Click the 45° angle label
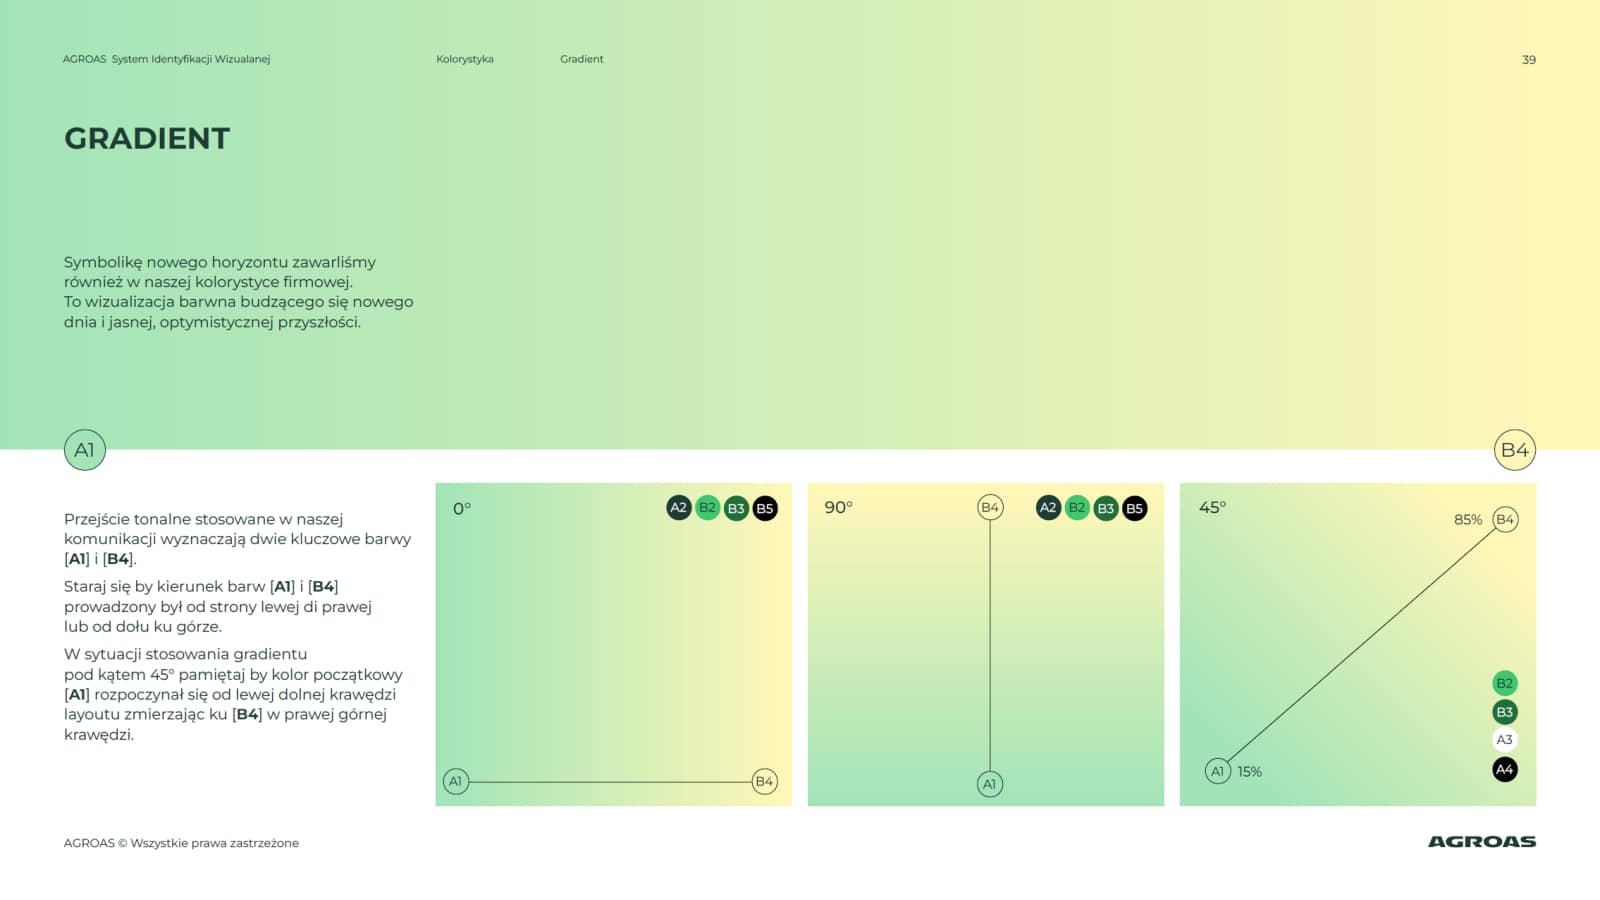The width and height of the screenshot is (1600, 900). 1212,508
